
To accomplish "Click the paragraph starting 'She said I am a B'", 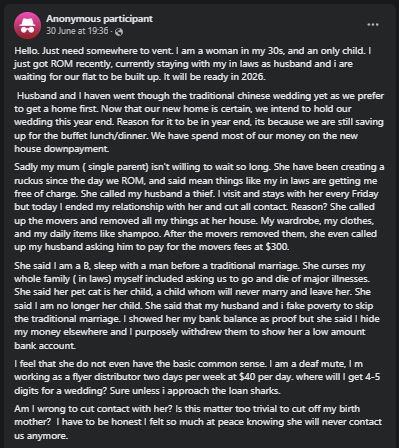I will pos(197,306).
